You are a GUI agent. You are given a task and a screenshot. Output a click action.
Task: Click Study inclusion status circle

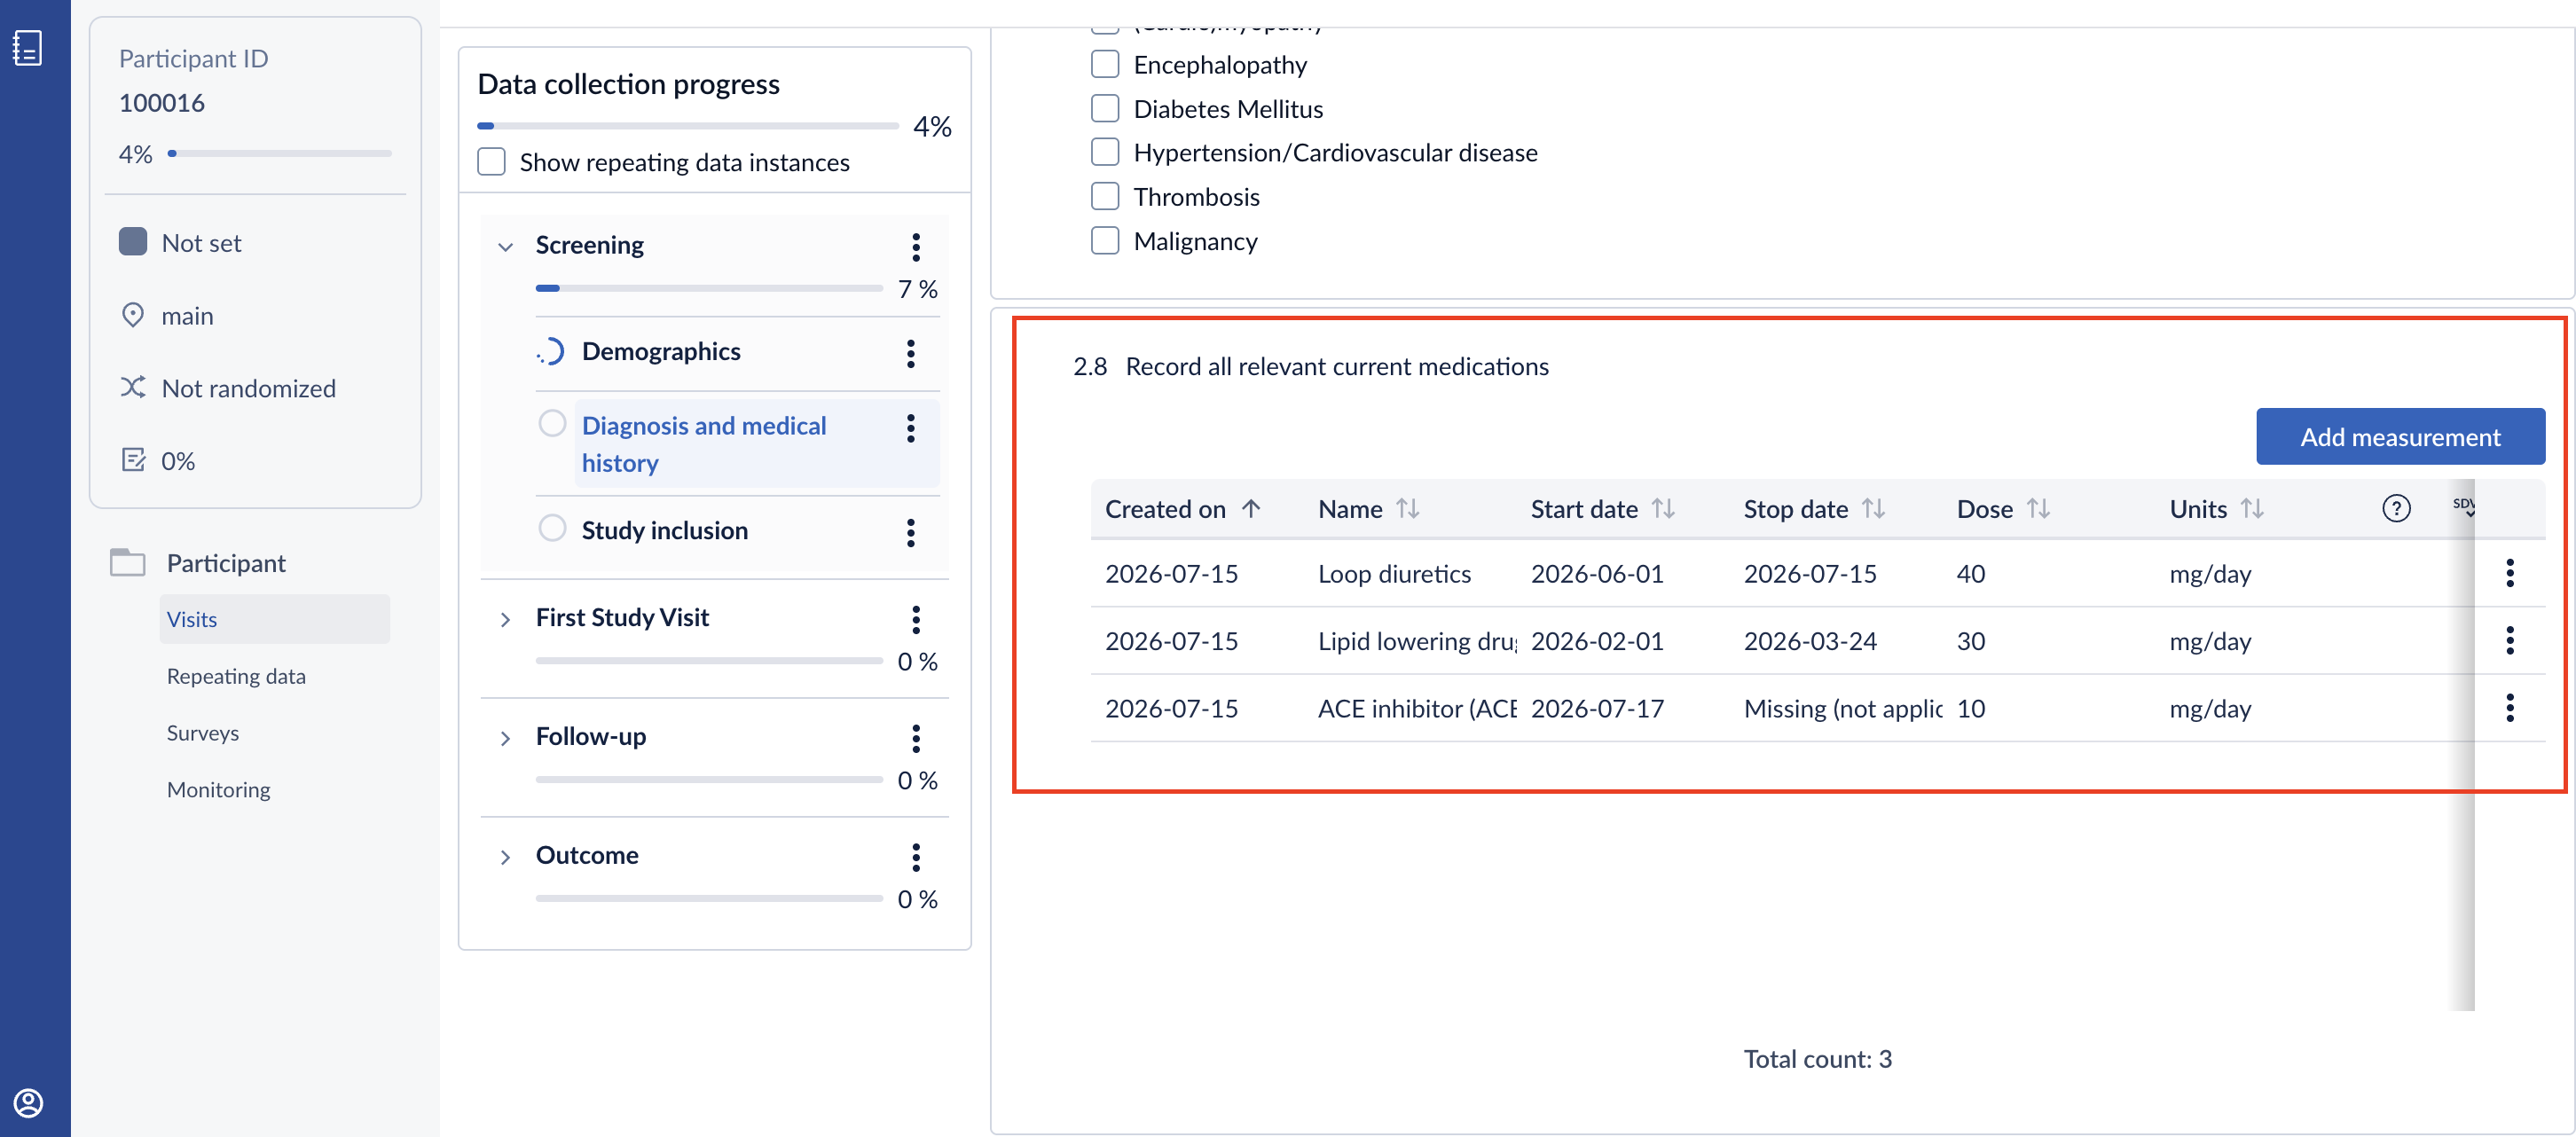(x=552, y=528)
